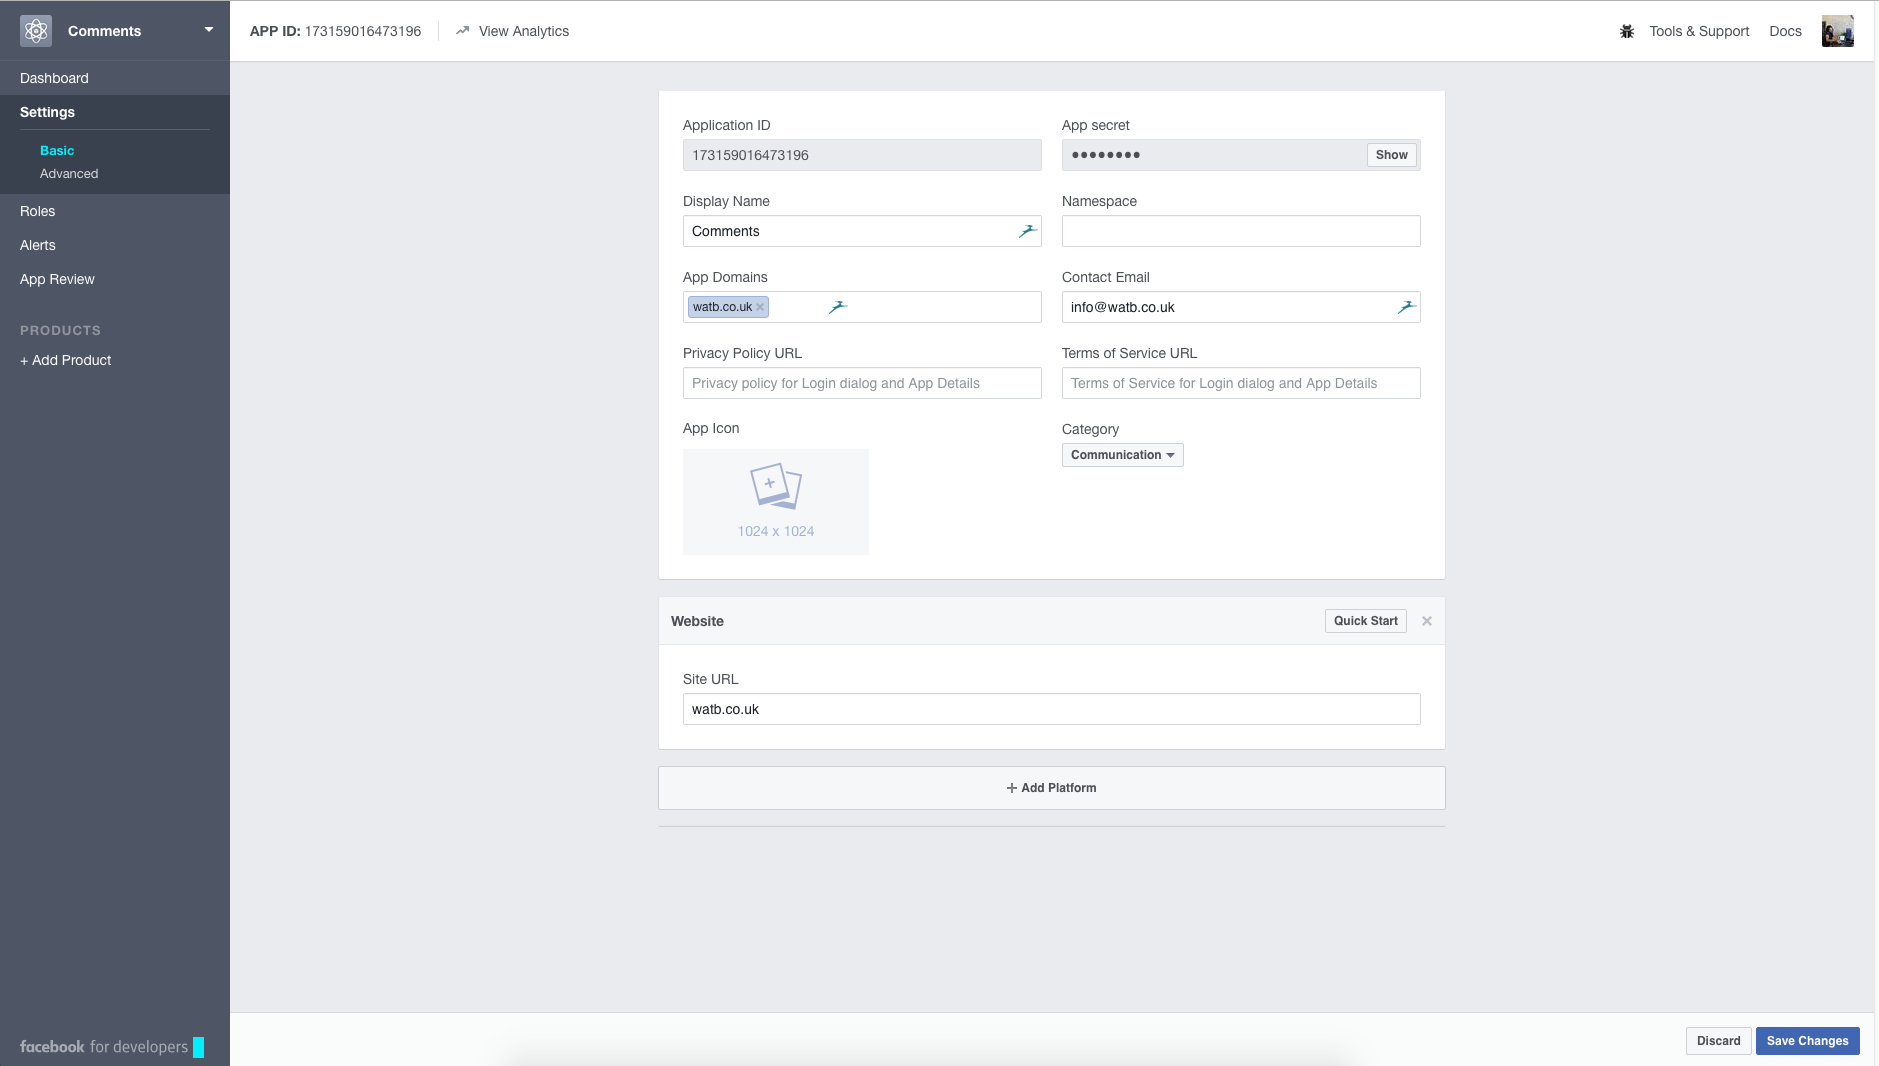Open Docs from the top navigation
The height and width of the screenshot is (1066, 1879).
pyautogui.click(x=1785, y=31)
